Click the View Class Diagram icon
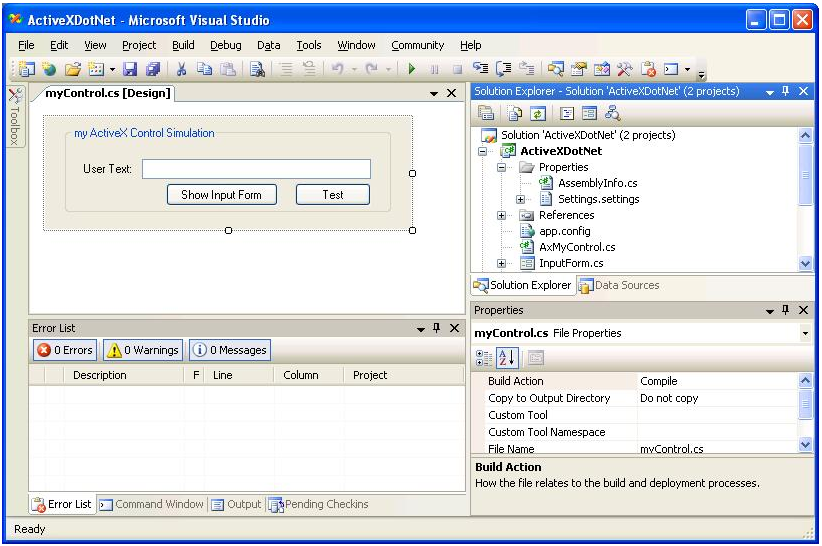Image resolution: width=822 pixels, height=546 pixels. (612, 113)
